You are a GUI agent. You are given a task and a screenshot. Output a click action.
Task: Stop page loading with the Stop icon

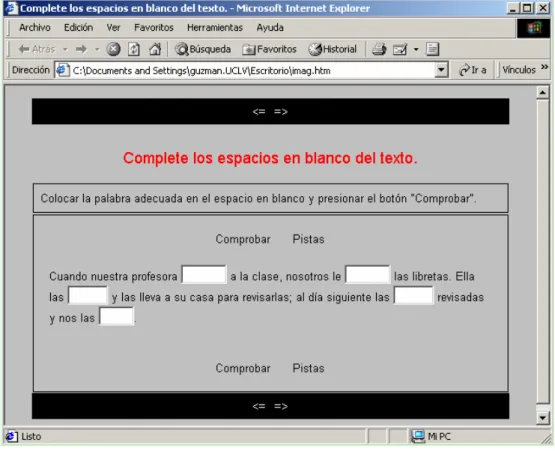click(x=113, y=49)
